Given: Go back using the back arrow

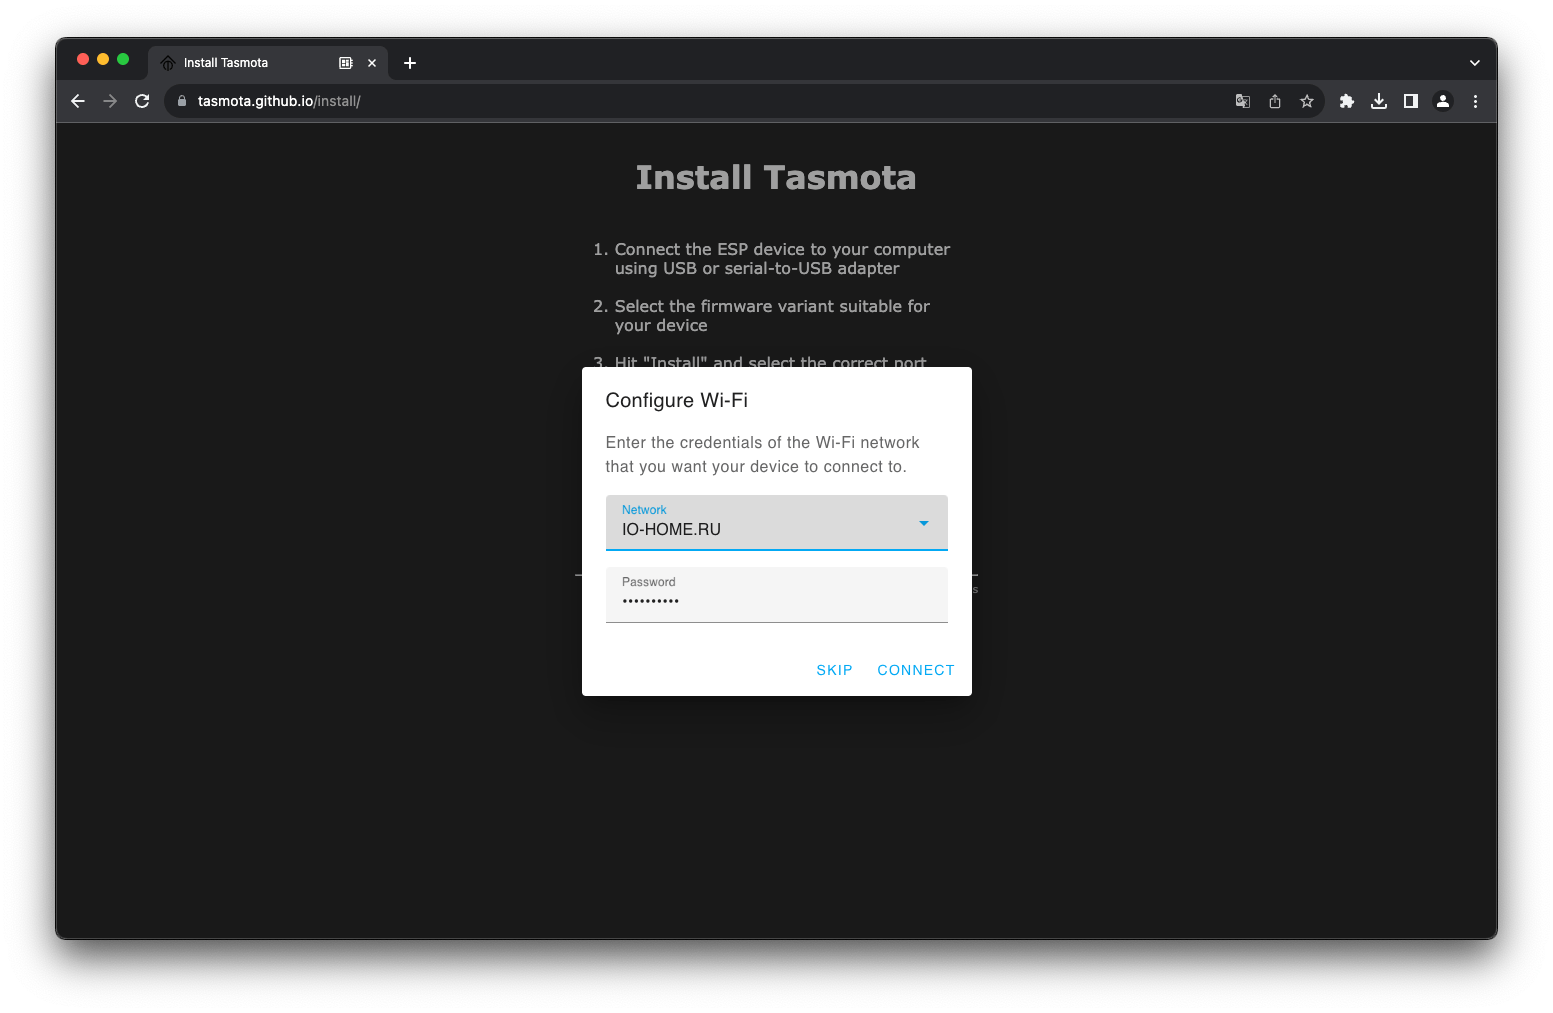Looking at the screenshot, I should click(x=78, y=101).
